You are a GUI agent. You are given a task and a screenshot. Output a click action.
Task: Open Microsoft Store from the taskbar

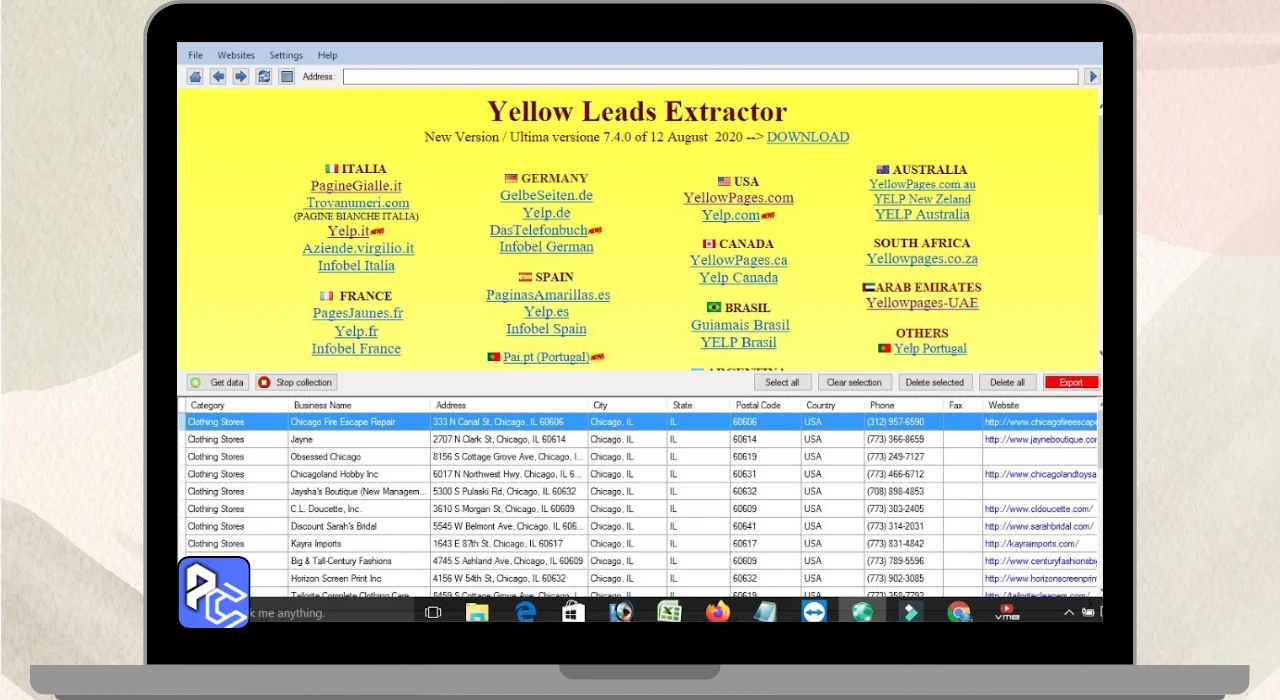coord(573,612)
